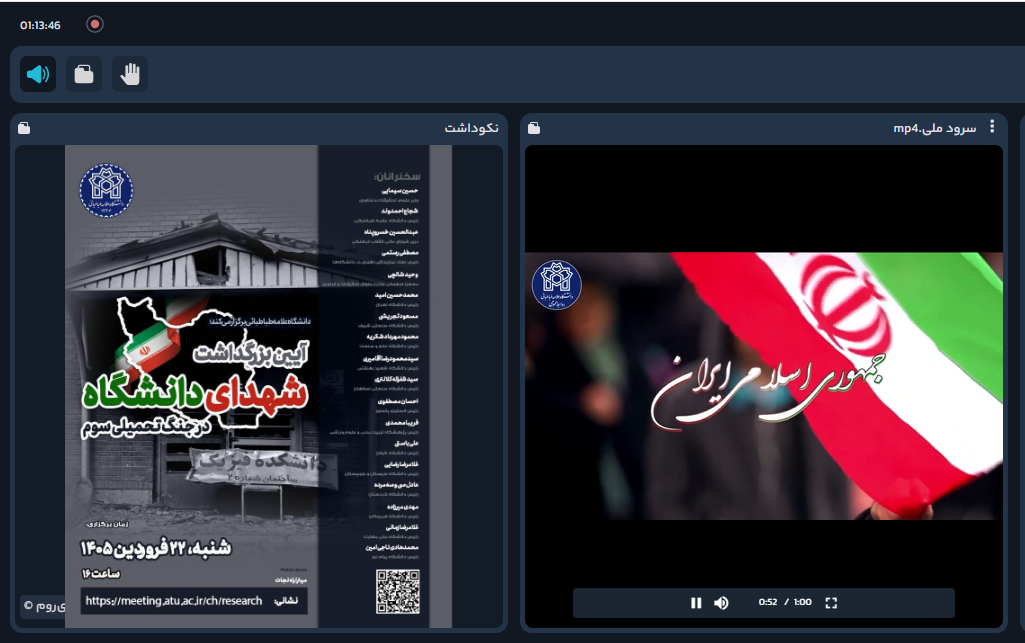
Task: Click the university logo overlay on video
Action: 556,285
